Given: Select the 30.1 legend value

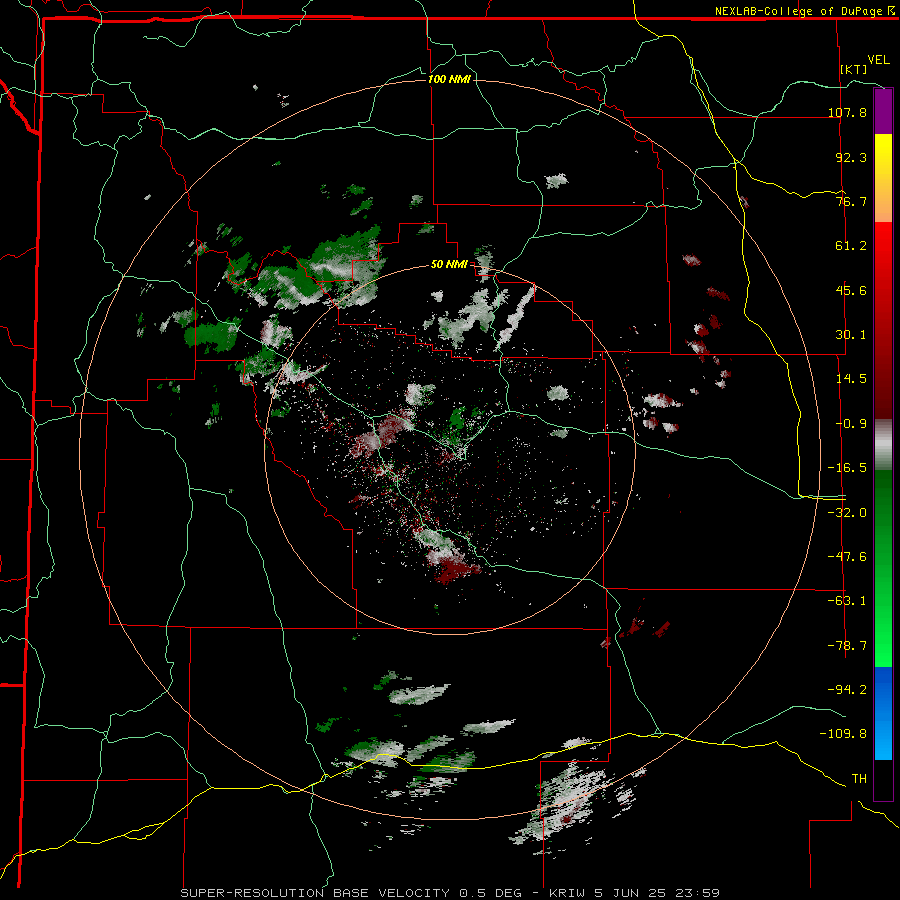Looking at the screenshot, I should 851,334.
